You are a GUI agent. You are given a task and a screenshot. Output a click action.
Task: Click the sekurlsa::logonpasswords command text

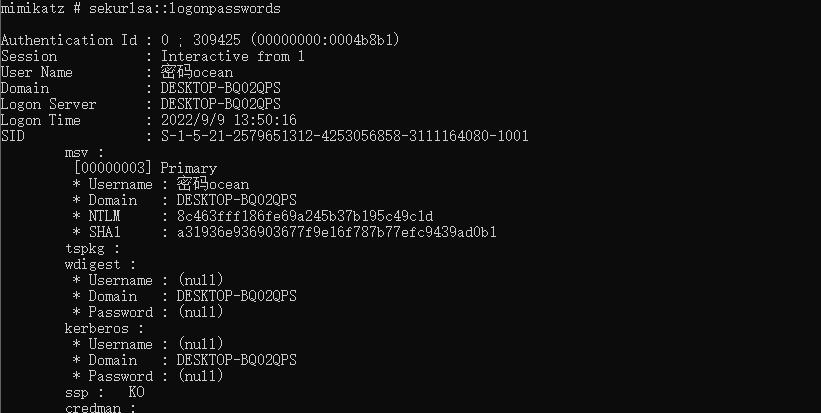pyautogui.click(x=185, y=8)
